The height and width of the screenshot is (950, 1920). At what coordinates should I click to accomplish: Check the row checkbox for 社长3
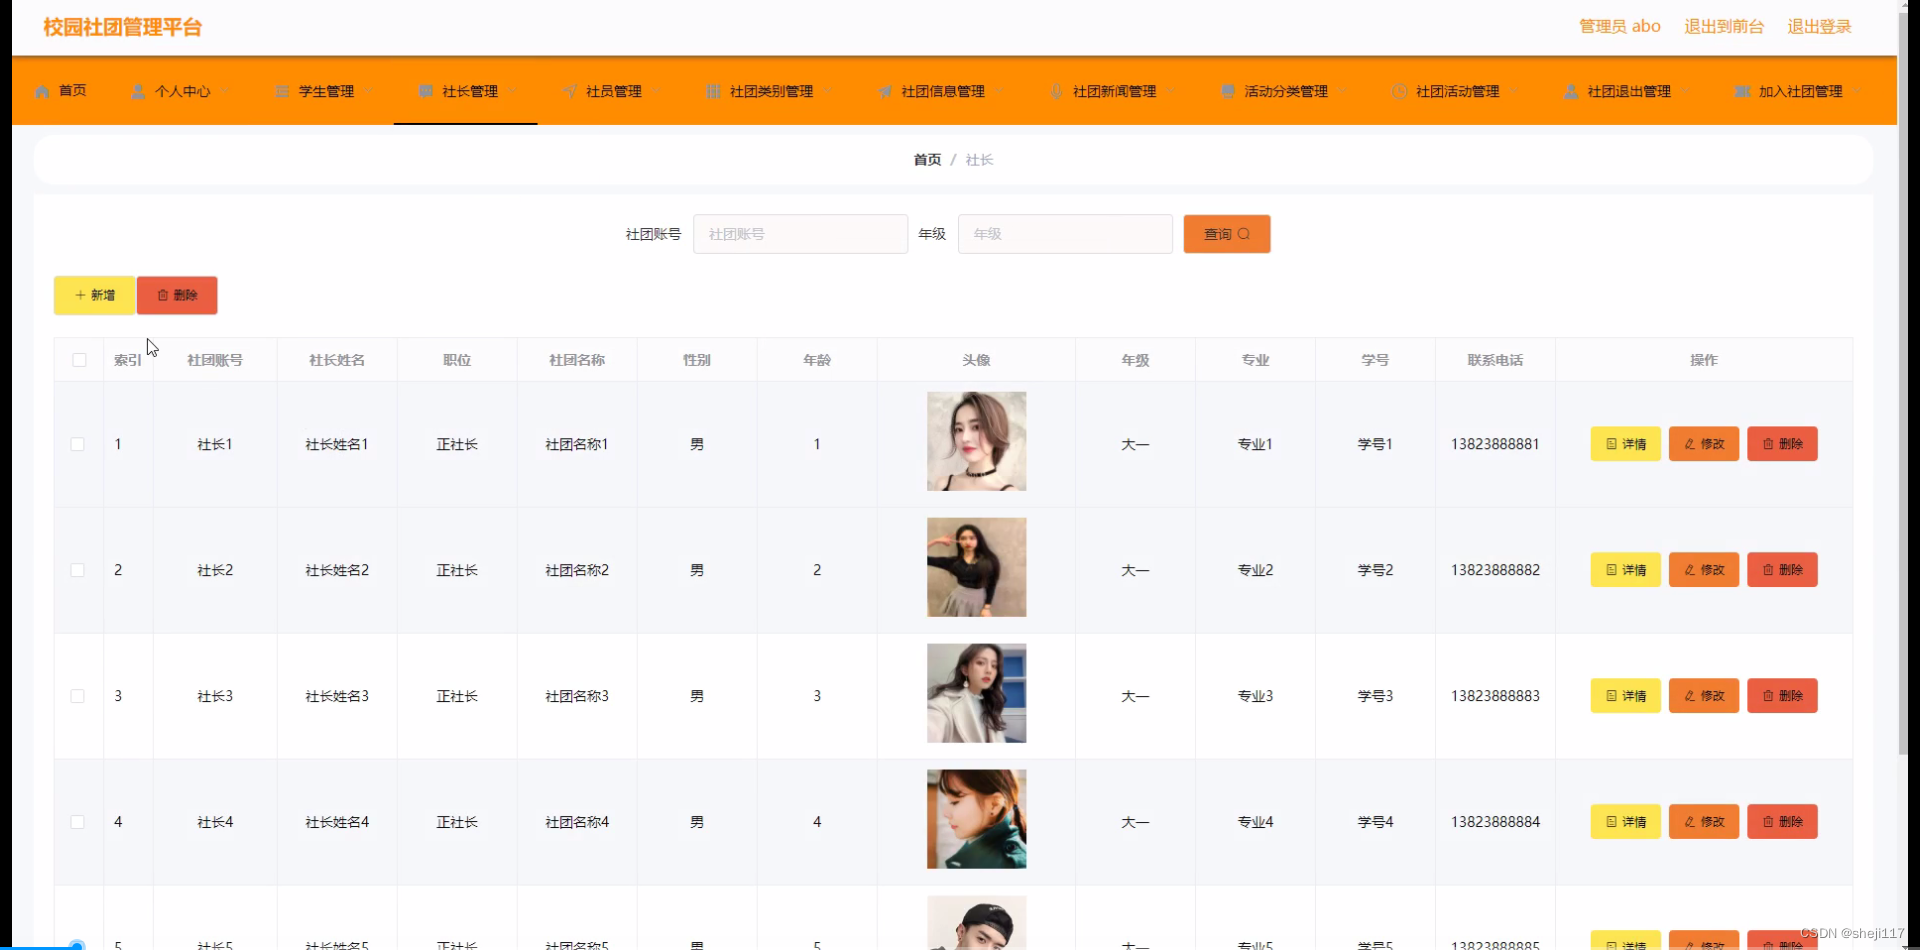click(79, 695)
